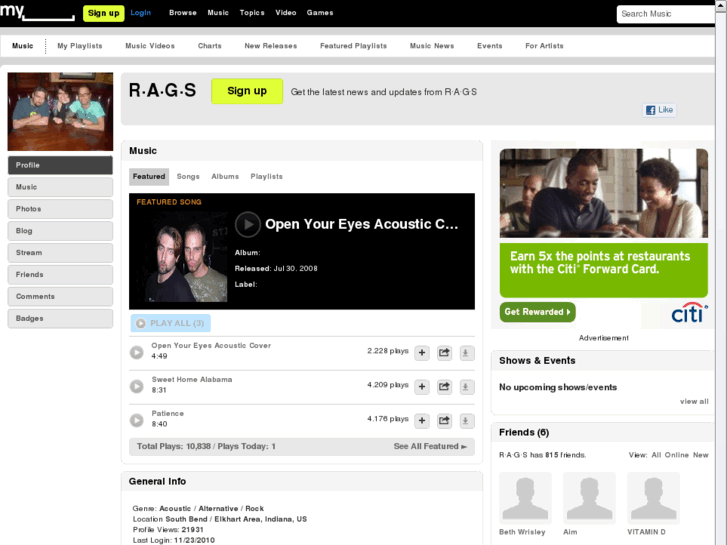Click the my logo in header

pos(37,11)
